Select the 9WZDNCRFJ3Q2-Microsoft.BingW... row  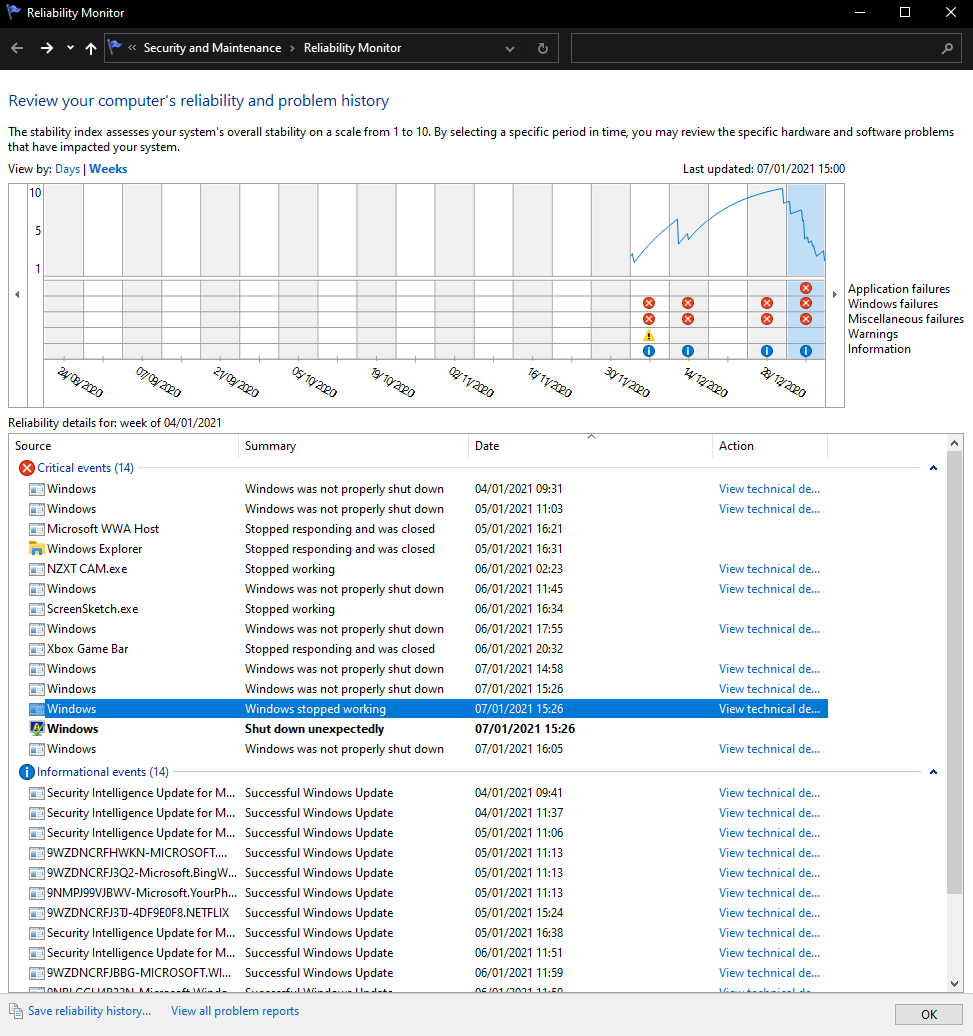click(x=428, y=873)
